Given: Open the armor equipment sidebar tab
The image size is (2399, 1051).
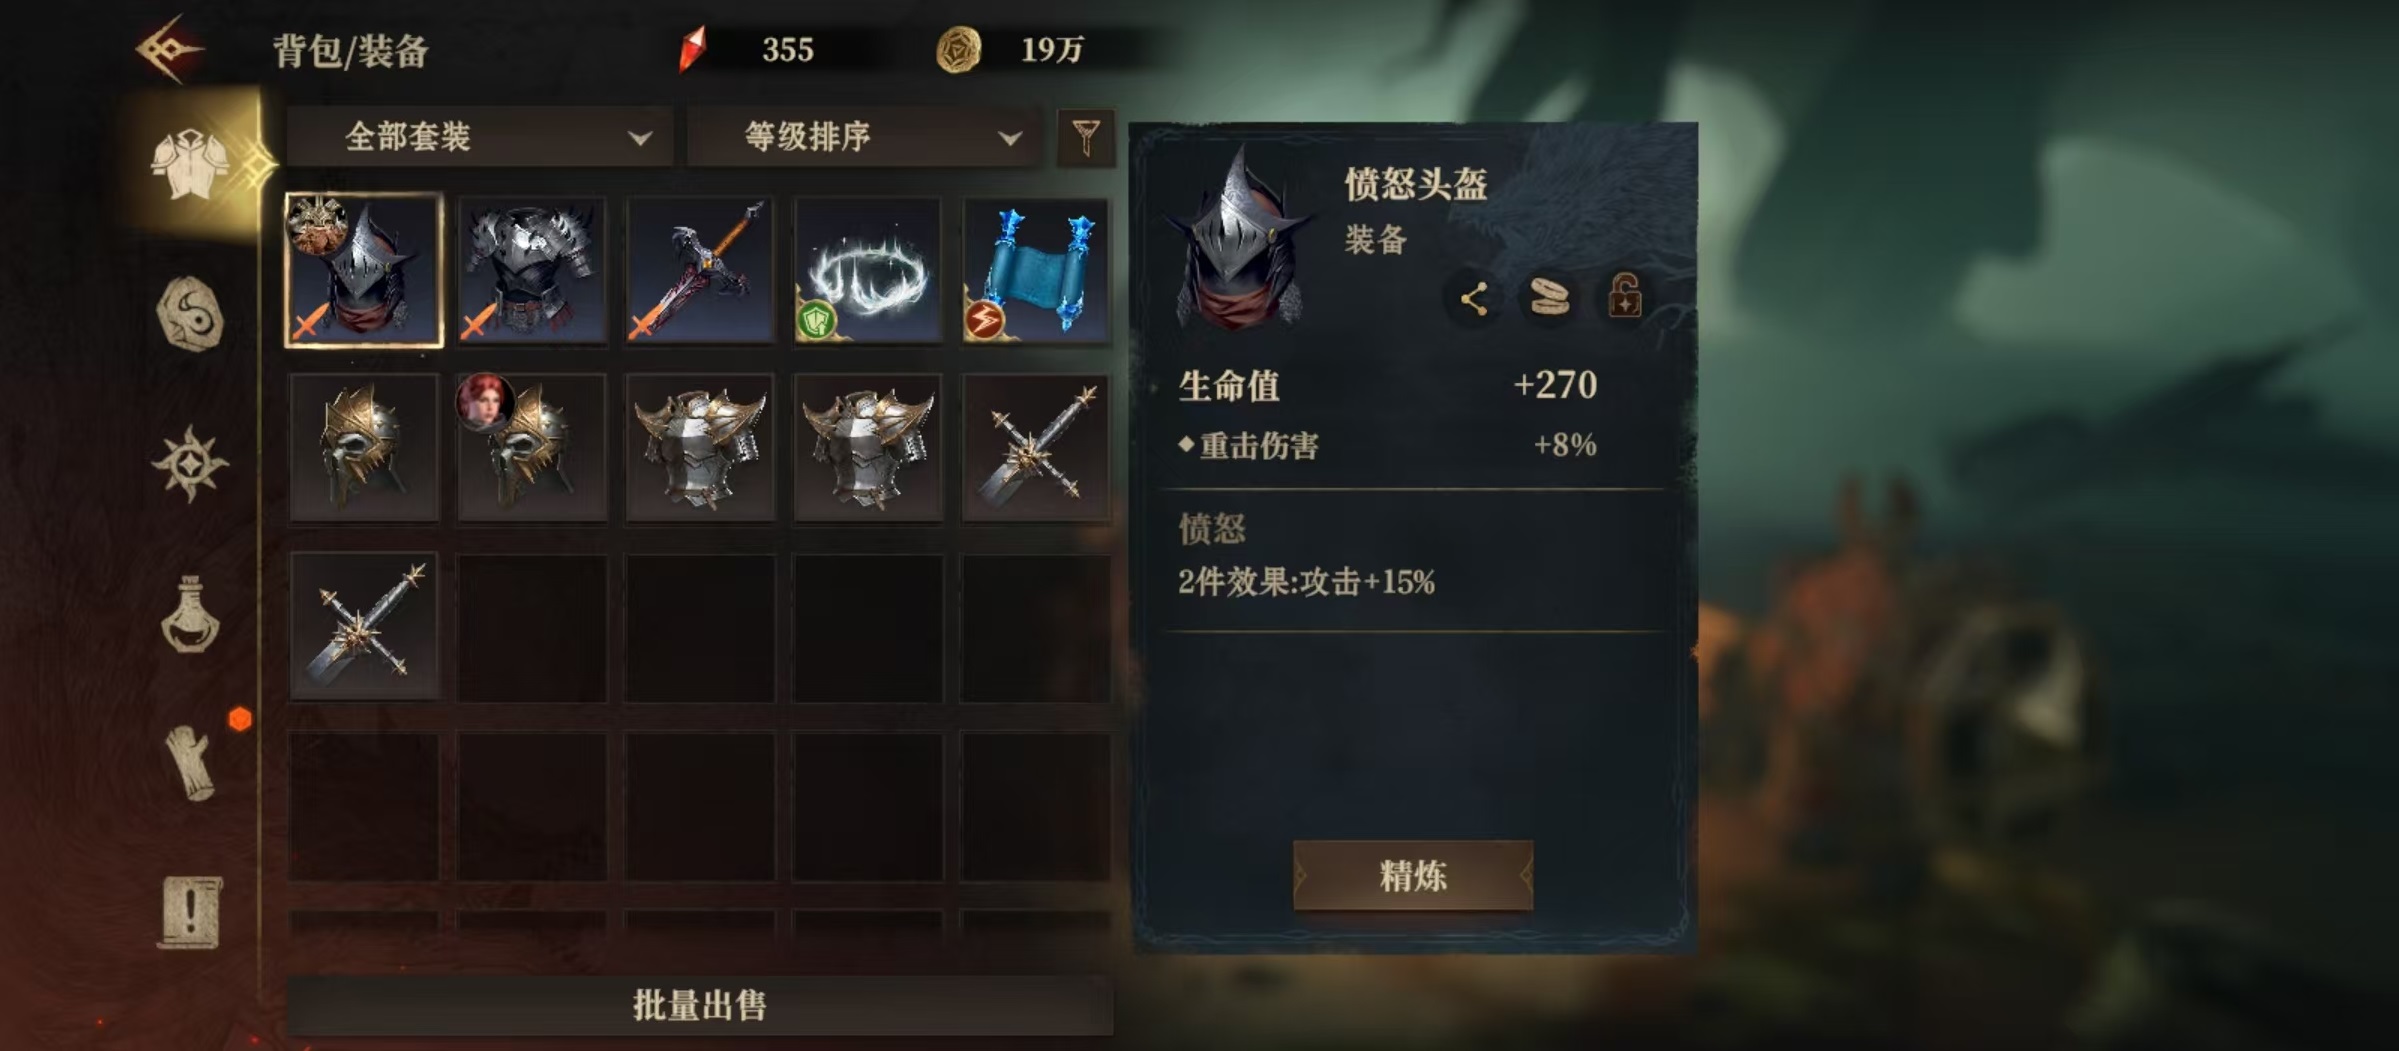Looking at the screenshot, I should coord(190,164).
